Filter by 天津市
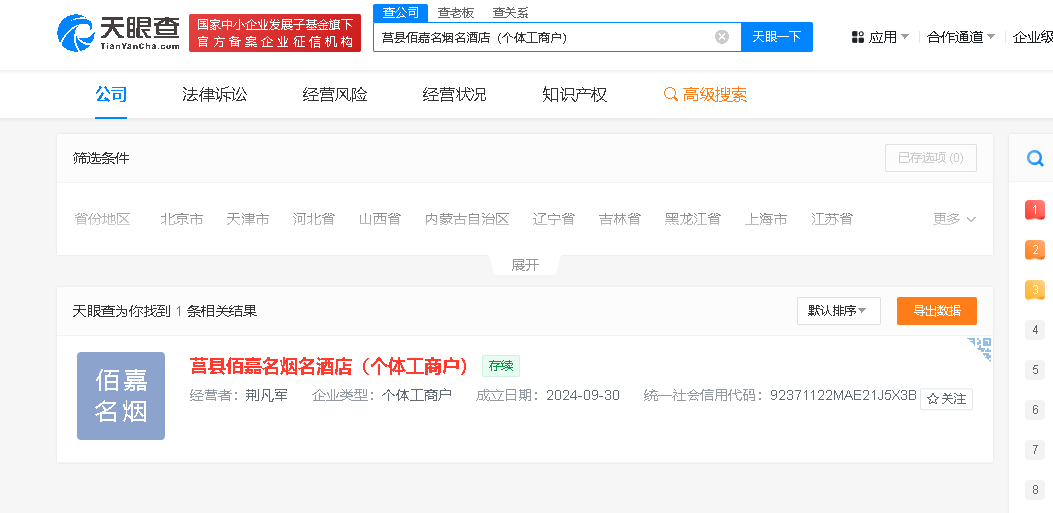Image resolution: width=1053 pixels, height=513 pixels. (x=248, y=219)
